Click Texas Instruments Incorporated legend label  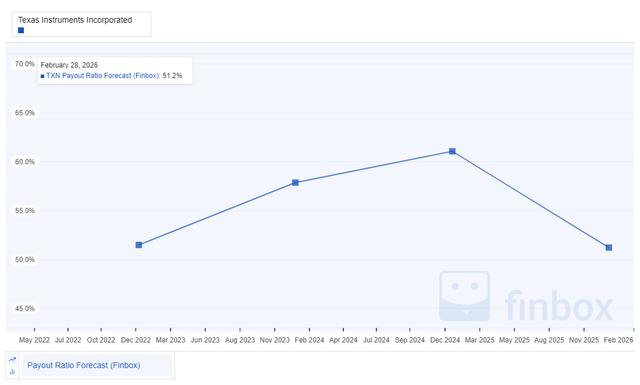[75, 20]
